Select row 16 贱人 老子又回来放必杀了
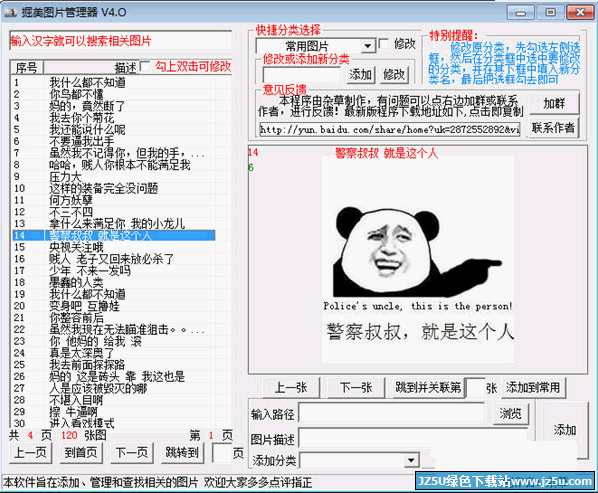 pyautogui.click(x=114, y=259)
